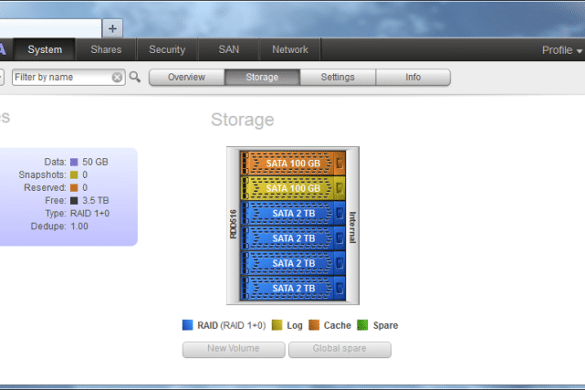Screen dimensions: 585x390
Task: Click the 3.5 TB free value
Action: pos(96,201)
